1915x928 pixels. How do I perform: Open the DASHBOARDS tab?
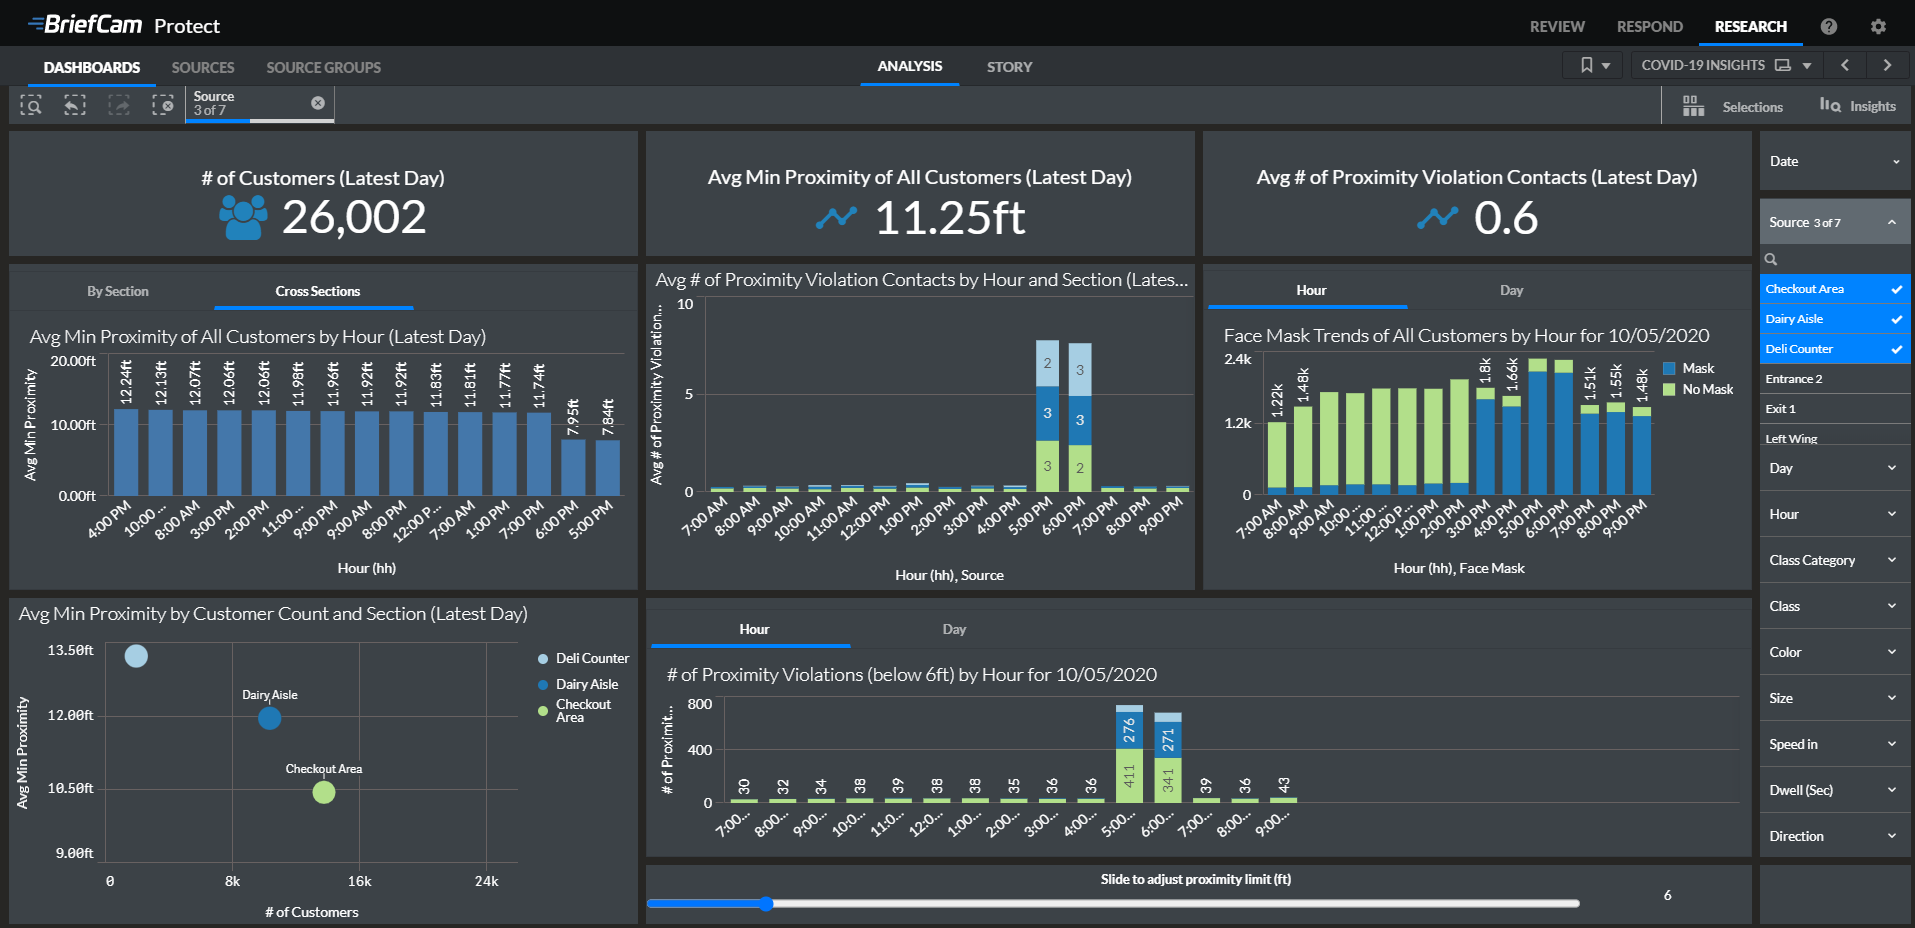(92, 67)
